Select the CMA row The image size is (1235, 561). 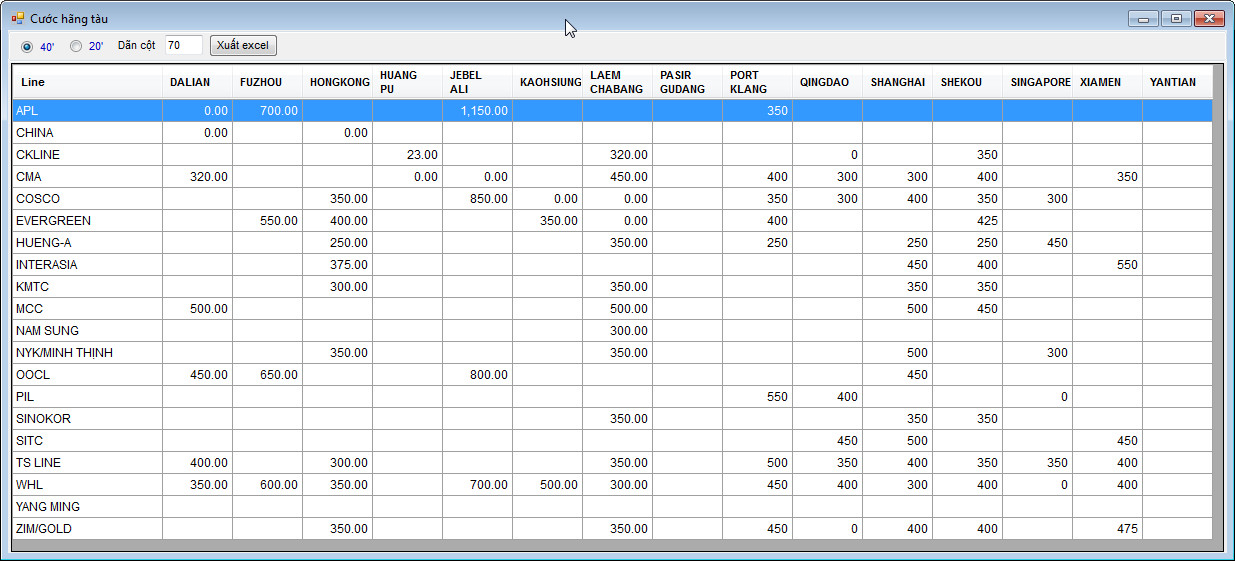[612, 176]
